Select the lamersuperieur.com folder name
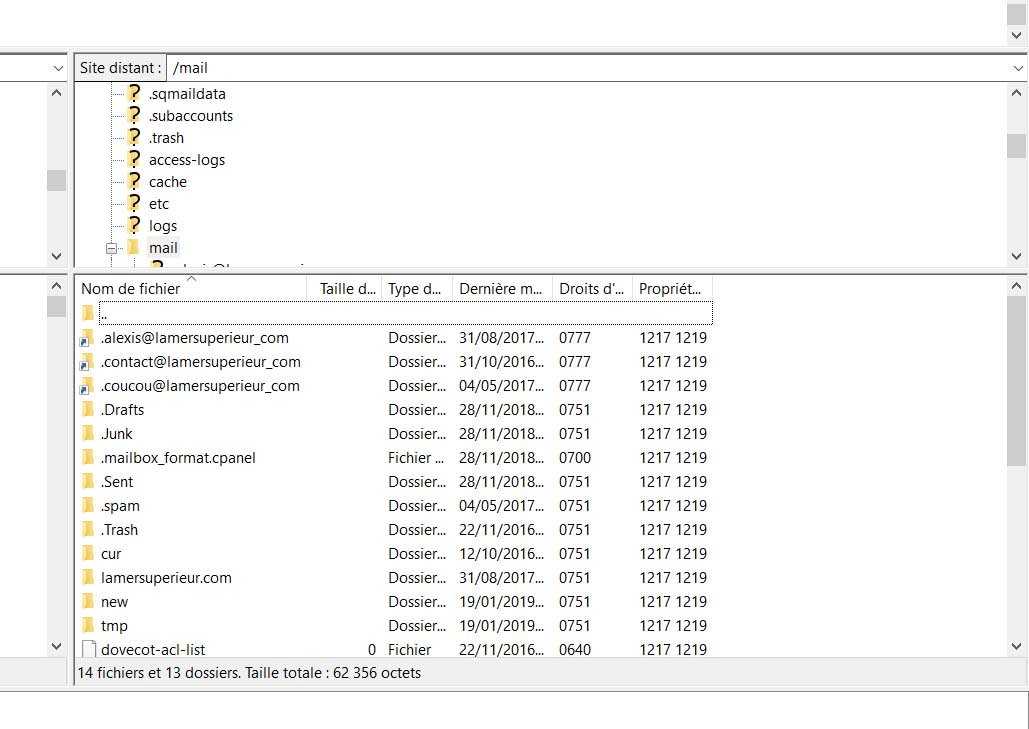The image size is (1029, 729). [166, 578]
